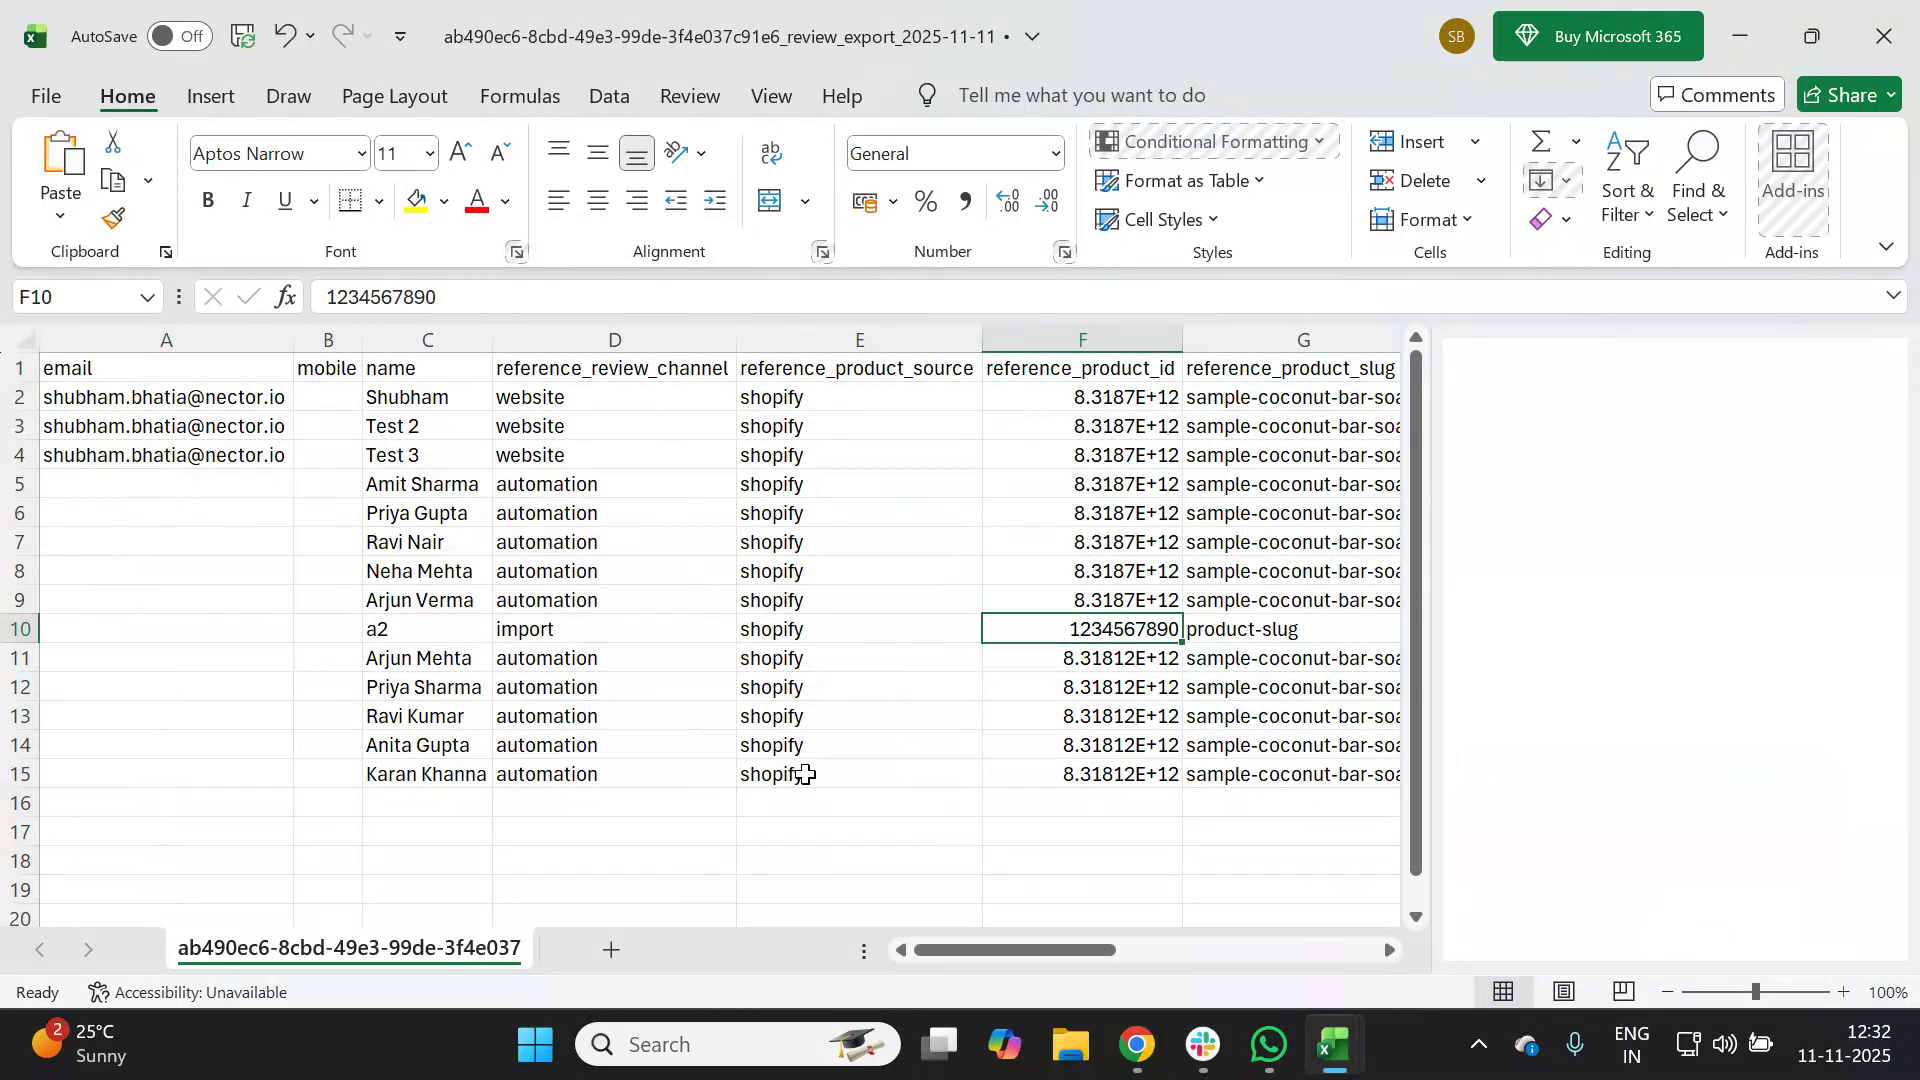Toggle underline formatting
Screen dimensions: 1920x1080
[284, 200]
